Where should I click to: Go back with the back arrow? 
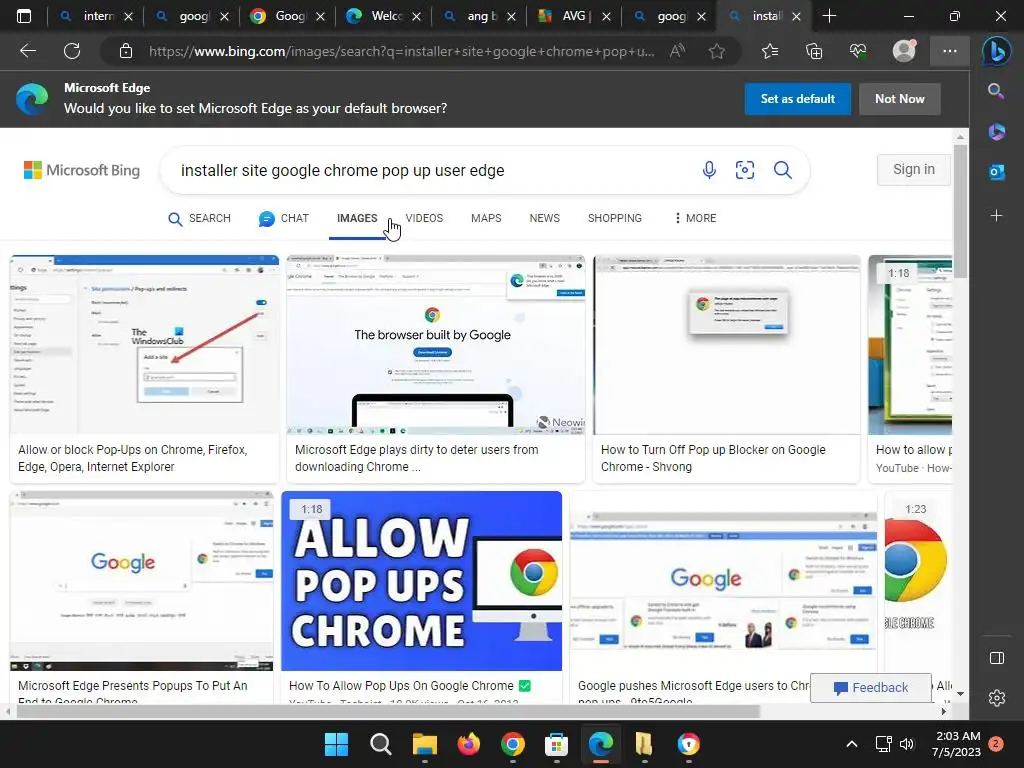[27, 51]
